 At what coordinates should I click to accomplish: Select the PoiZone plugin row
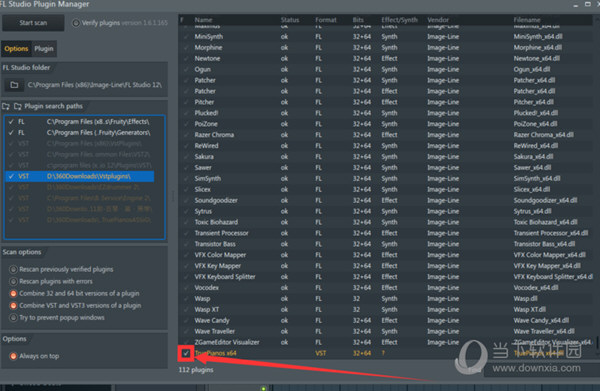click(x=386, y=124)
